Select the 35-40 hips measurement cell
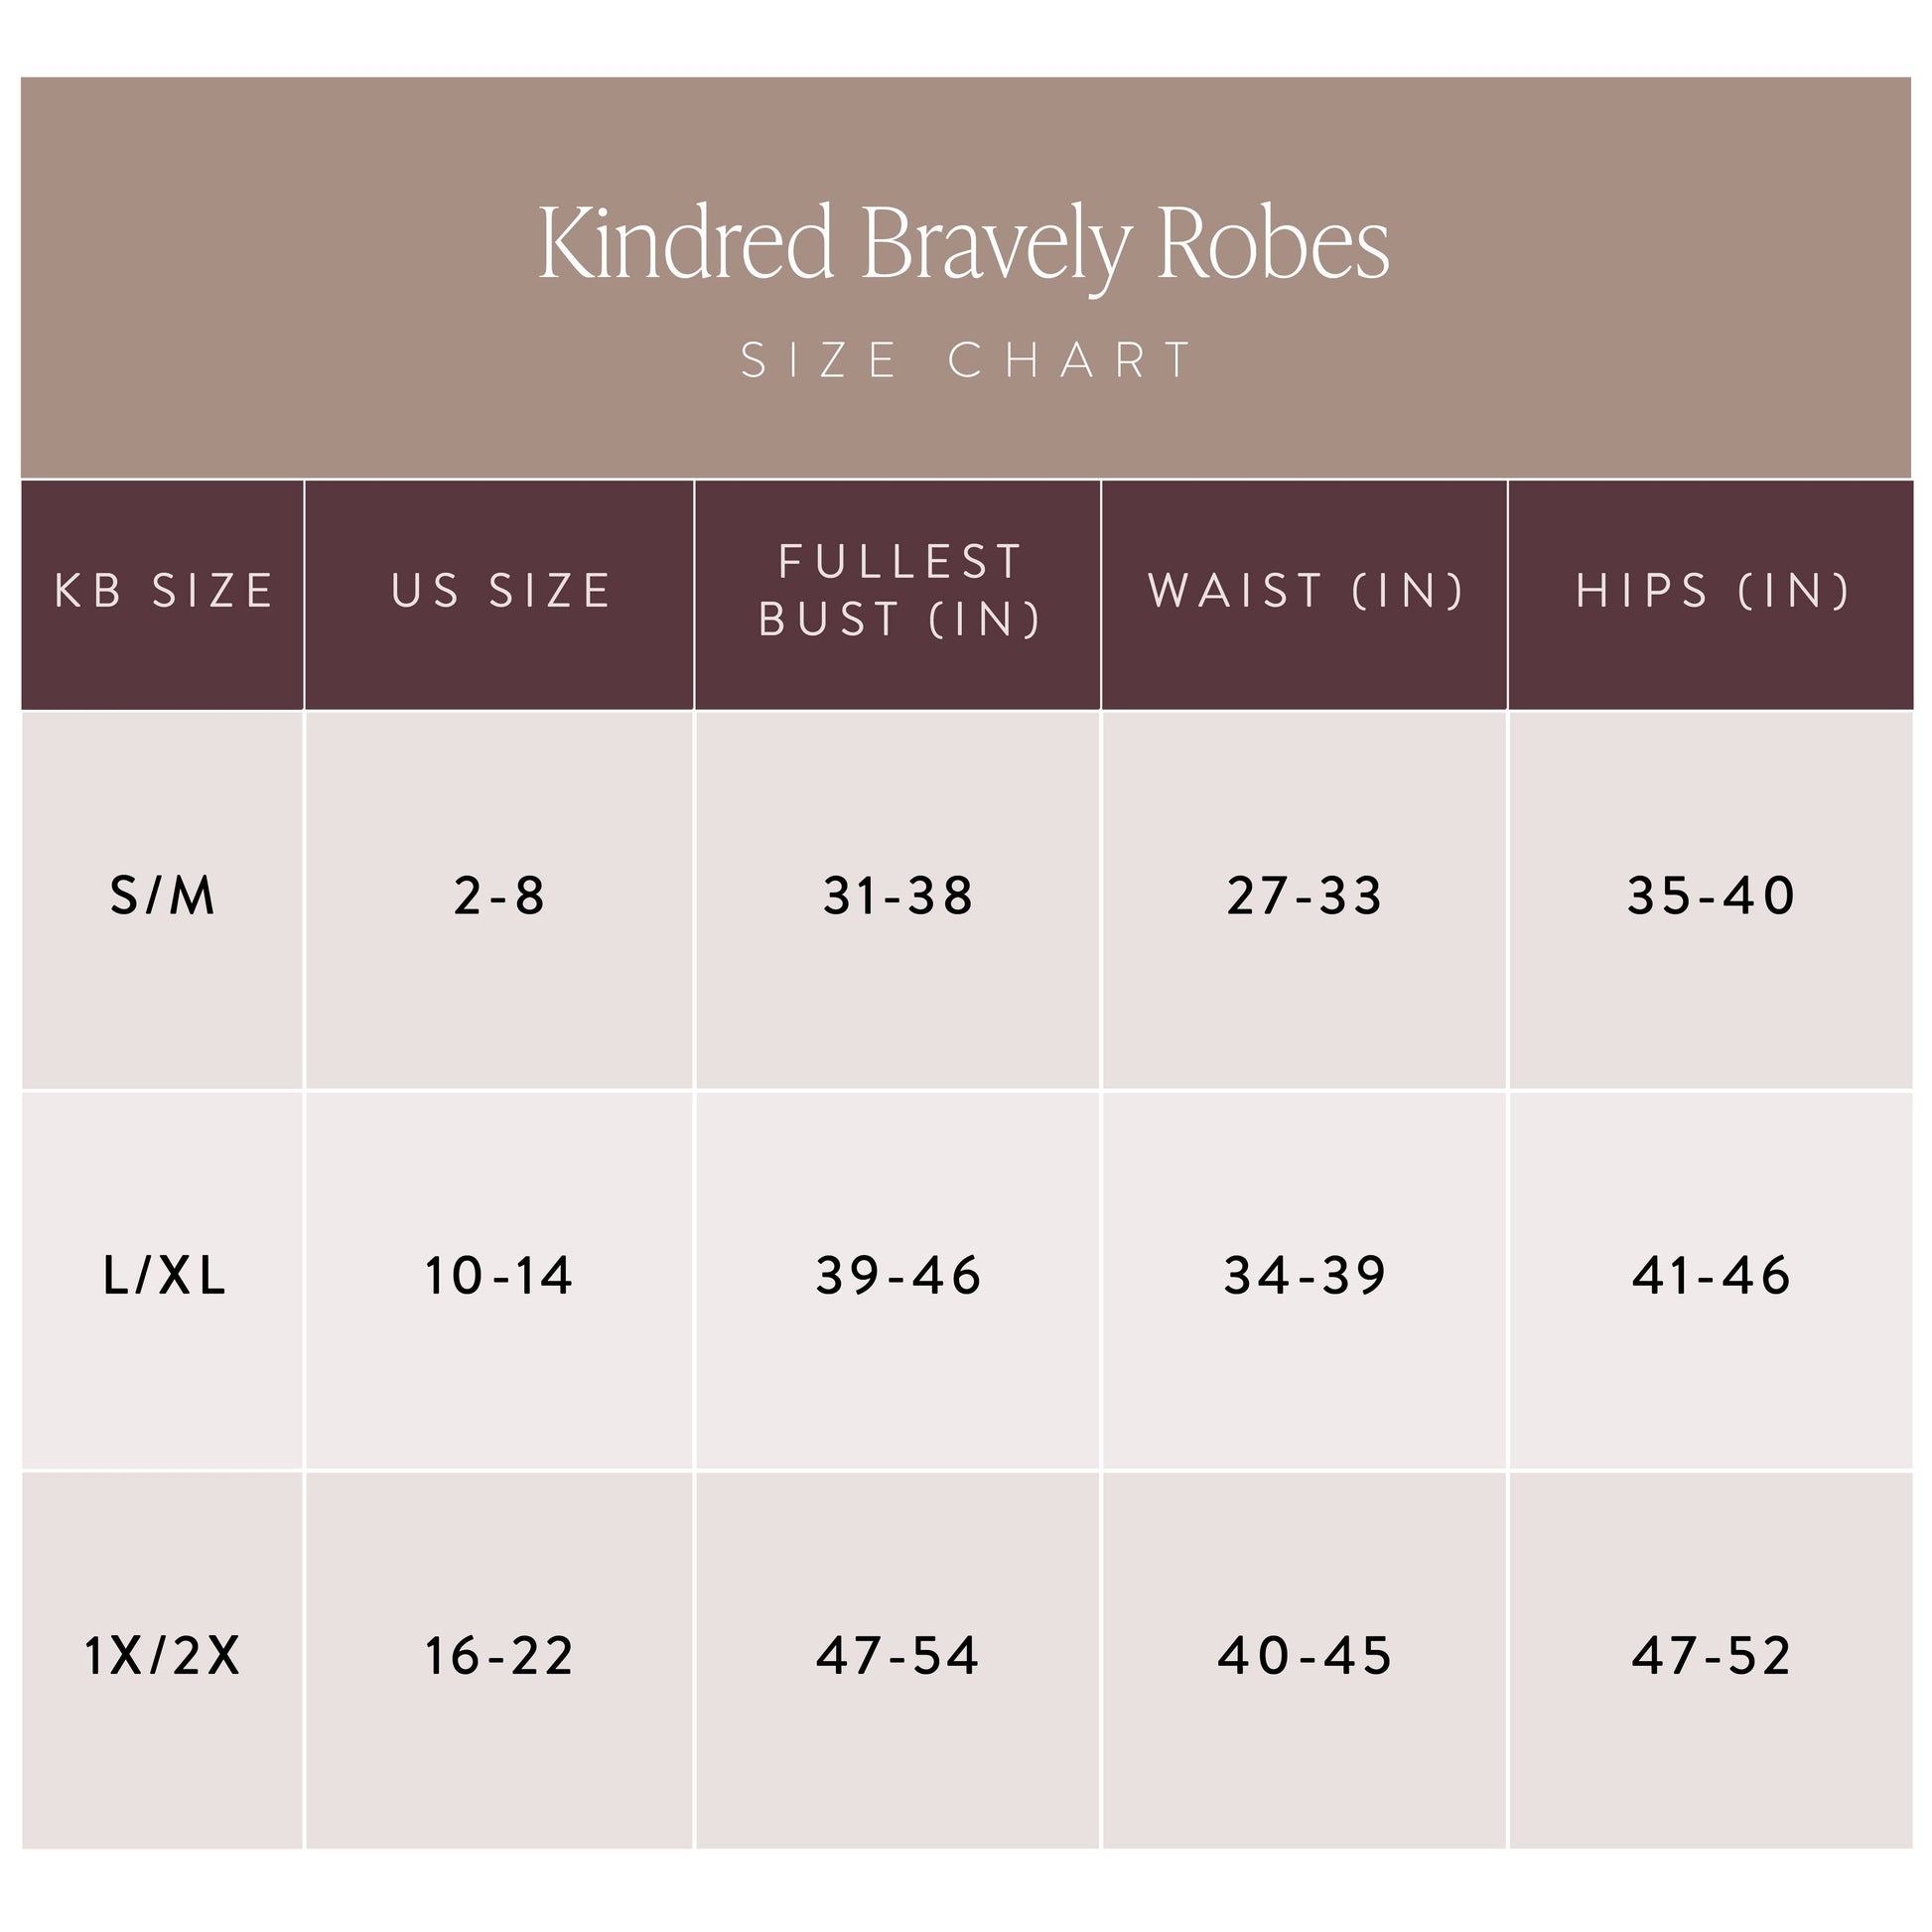Viewport: 1932px width, 1932px height. pyautogui.click(x=1711, y=895)
